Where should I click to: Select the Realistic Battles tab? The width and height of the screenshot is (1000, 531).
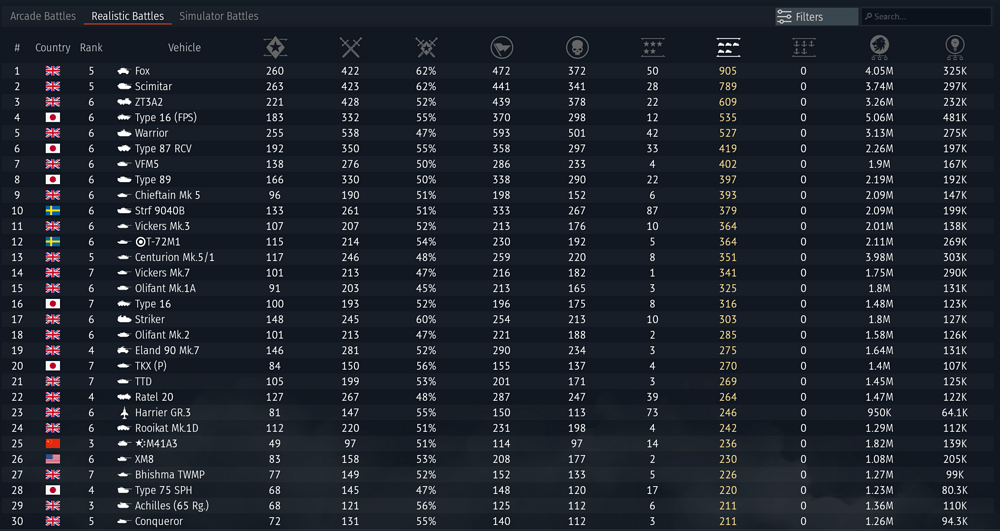[127, 16]
